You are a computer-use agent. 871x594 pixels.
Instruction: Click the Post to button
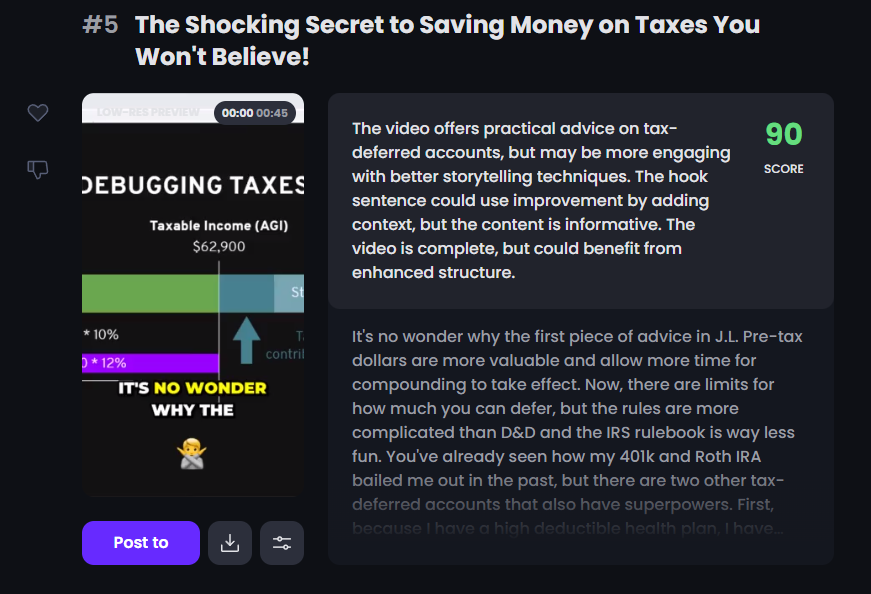[x=141, y=543]
